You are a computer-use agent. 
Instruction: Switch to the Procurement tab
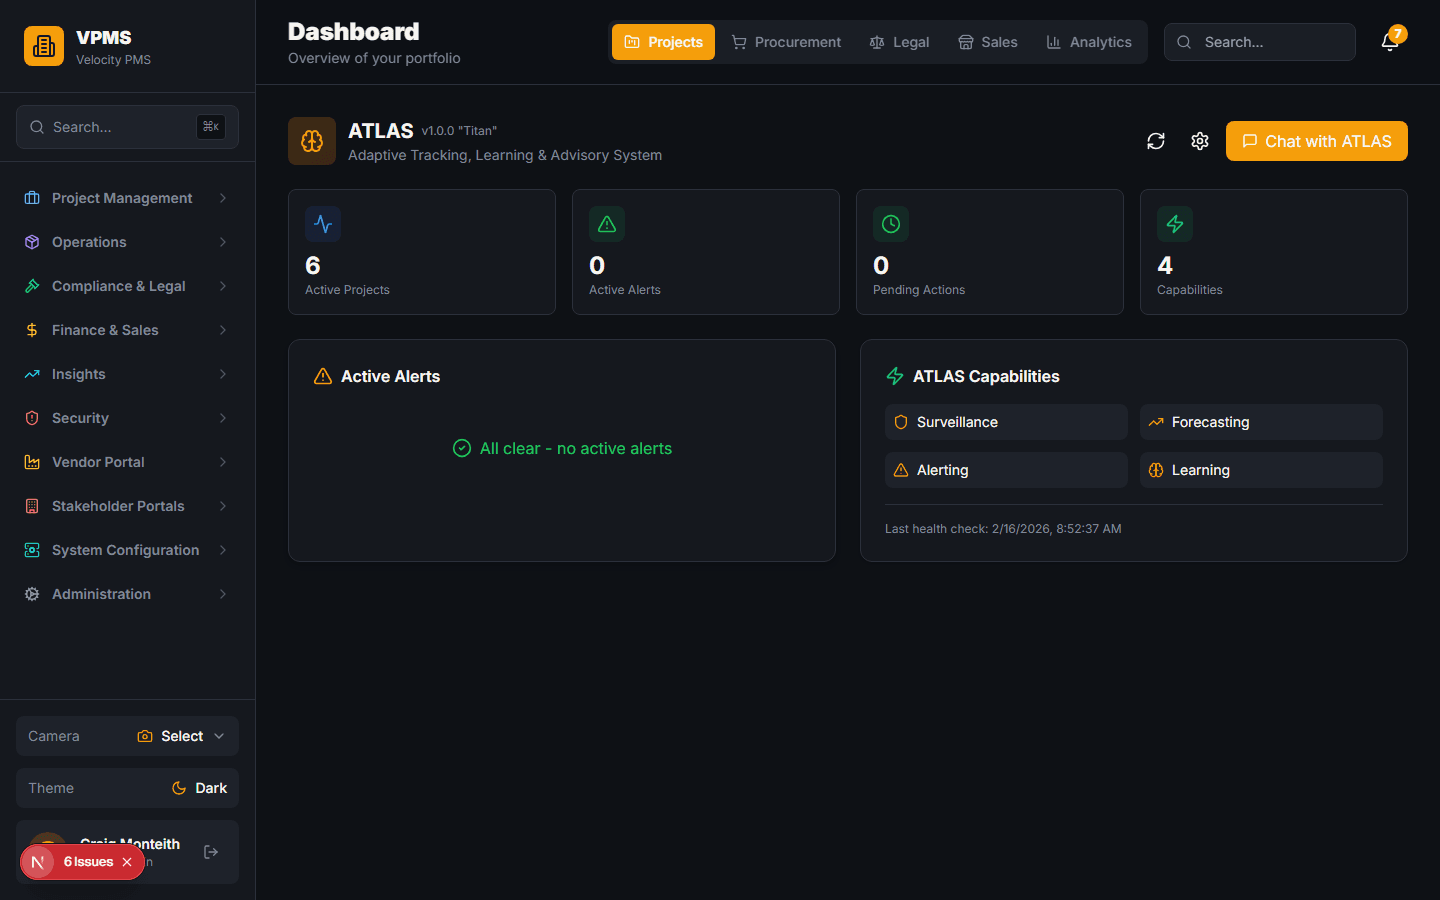[x=786, y=42]
